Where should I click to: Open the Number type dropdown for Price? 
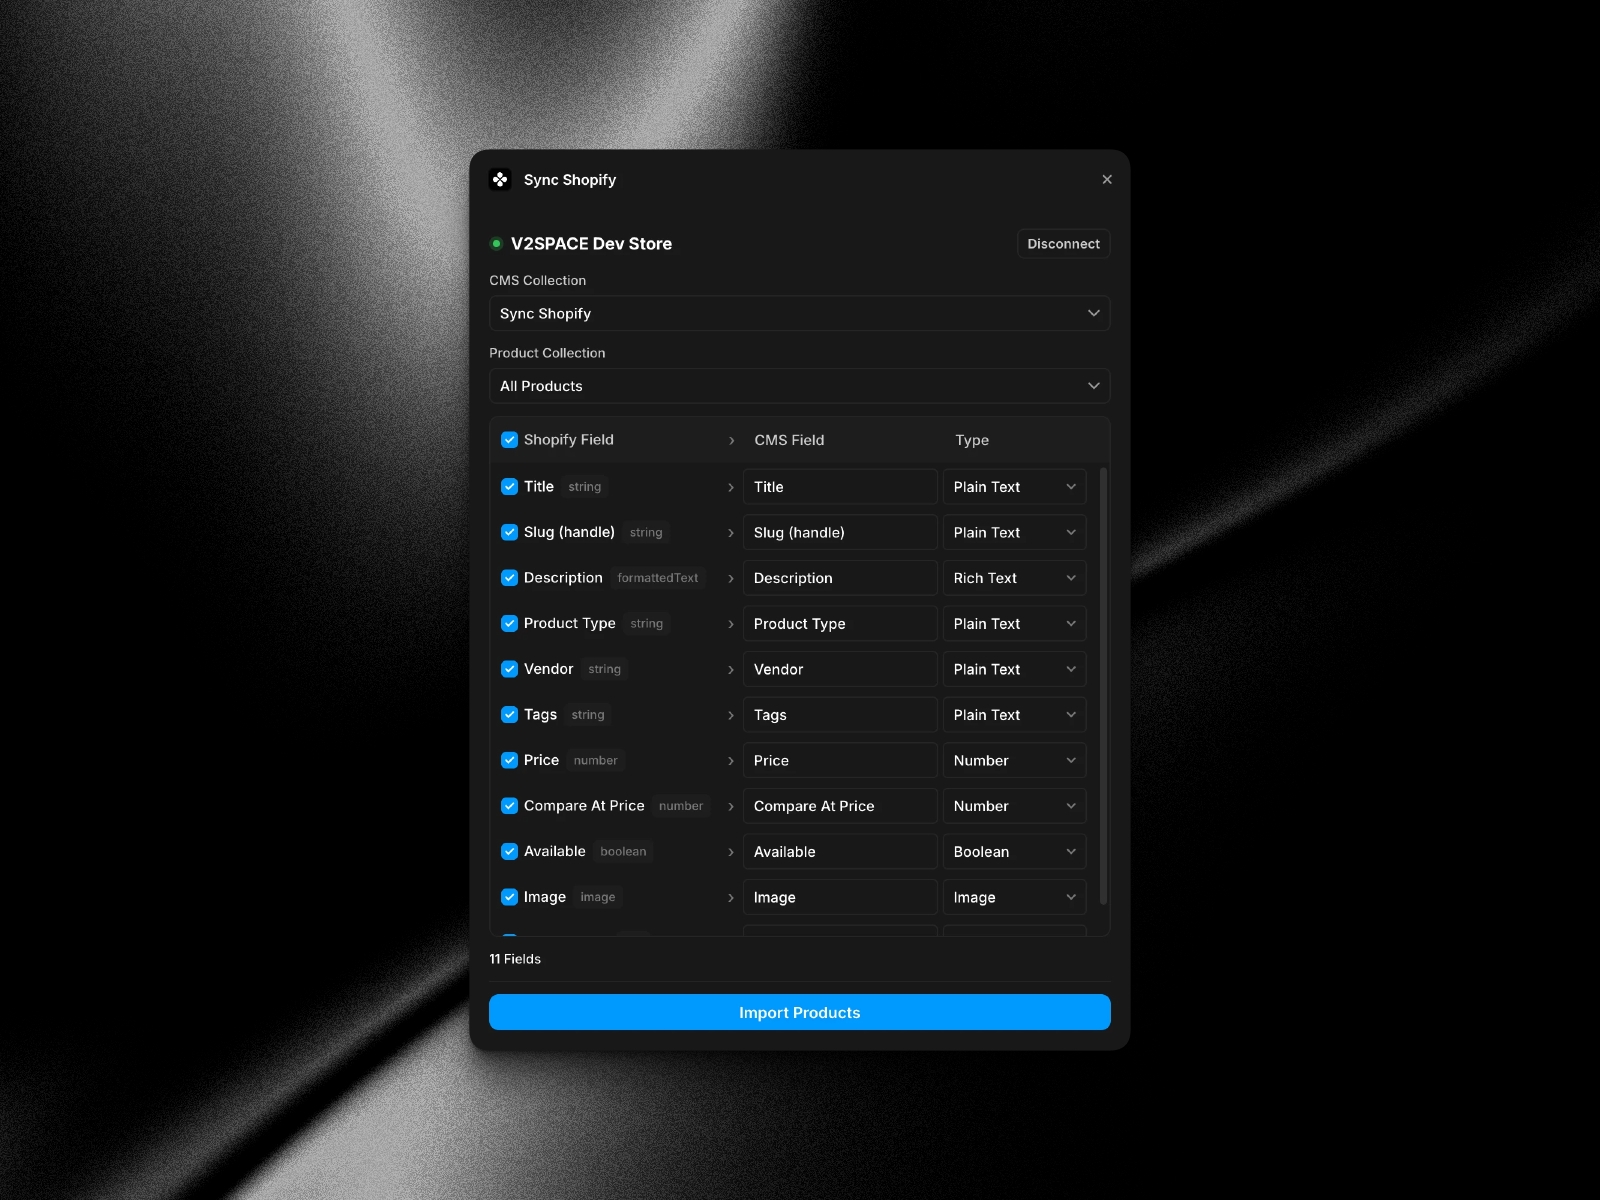coord(1014,760)
